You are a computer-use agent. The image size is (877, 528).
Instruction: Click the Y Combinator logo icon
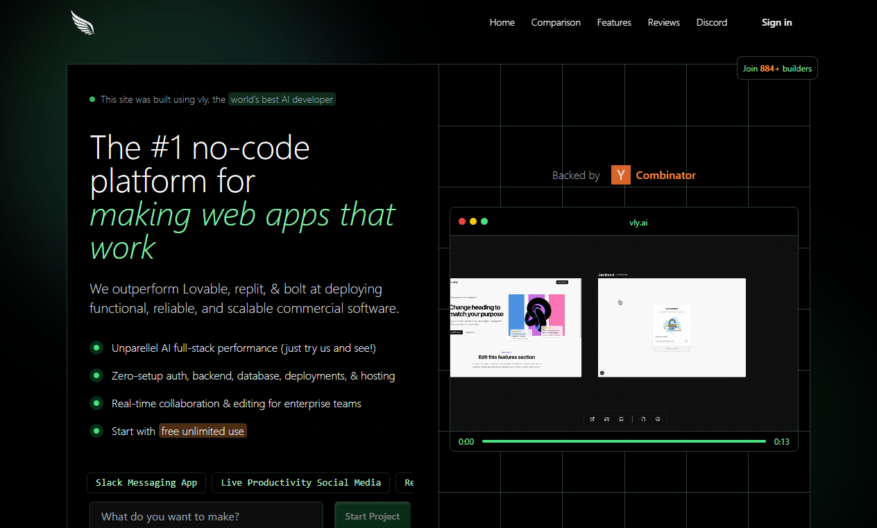click(x=620, y=175)
